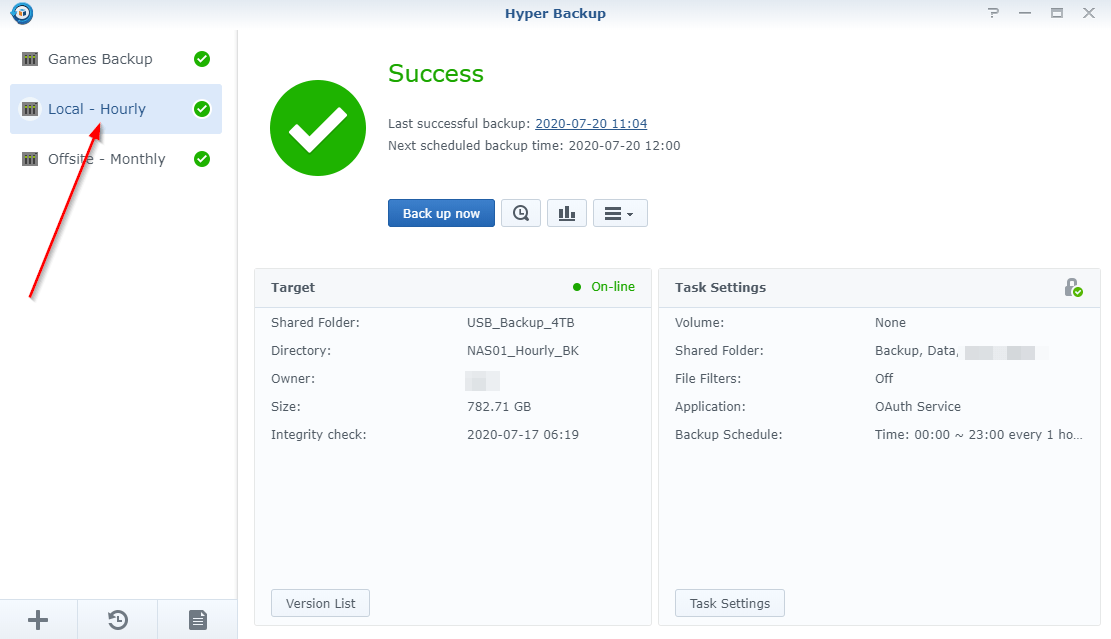Viewport: 1111px width, 639px height.
Task: Click the Target panel heading
Action: click(x=293, y=287)
